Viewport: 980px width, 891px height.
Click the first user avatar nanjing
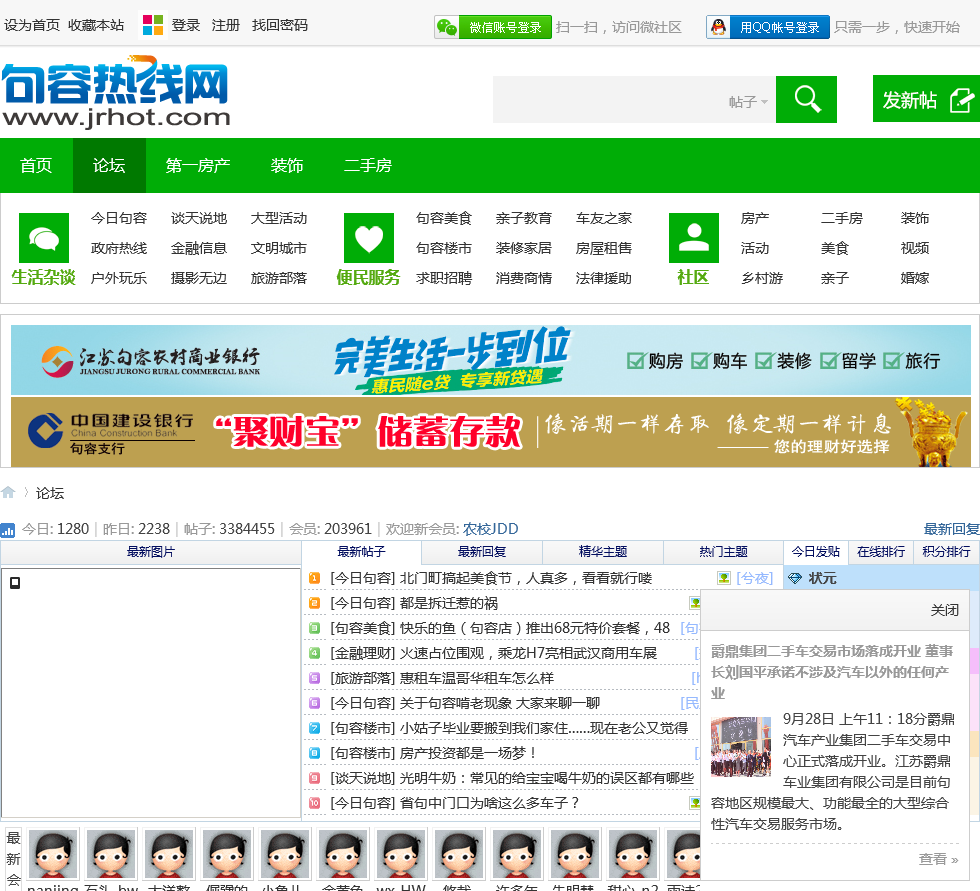[x=52, y=854]
